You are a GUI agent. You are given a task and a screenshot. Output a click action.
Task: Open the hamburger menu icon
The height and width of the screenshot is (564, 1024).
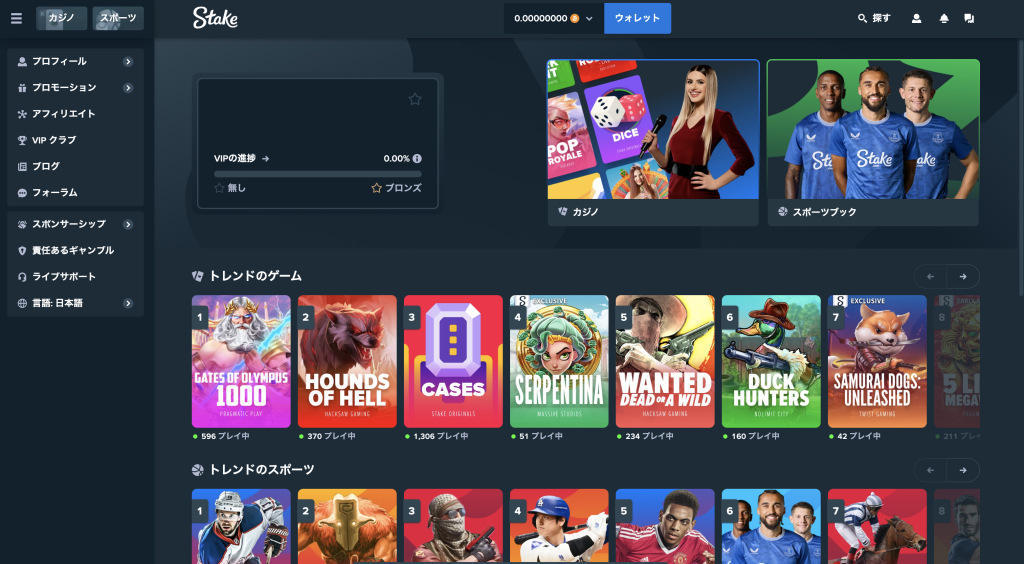click(x=16, y=18)
